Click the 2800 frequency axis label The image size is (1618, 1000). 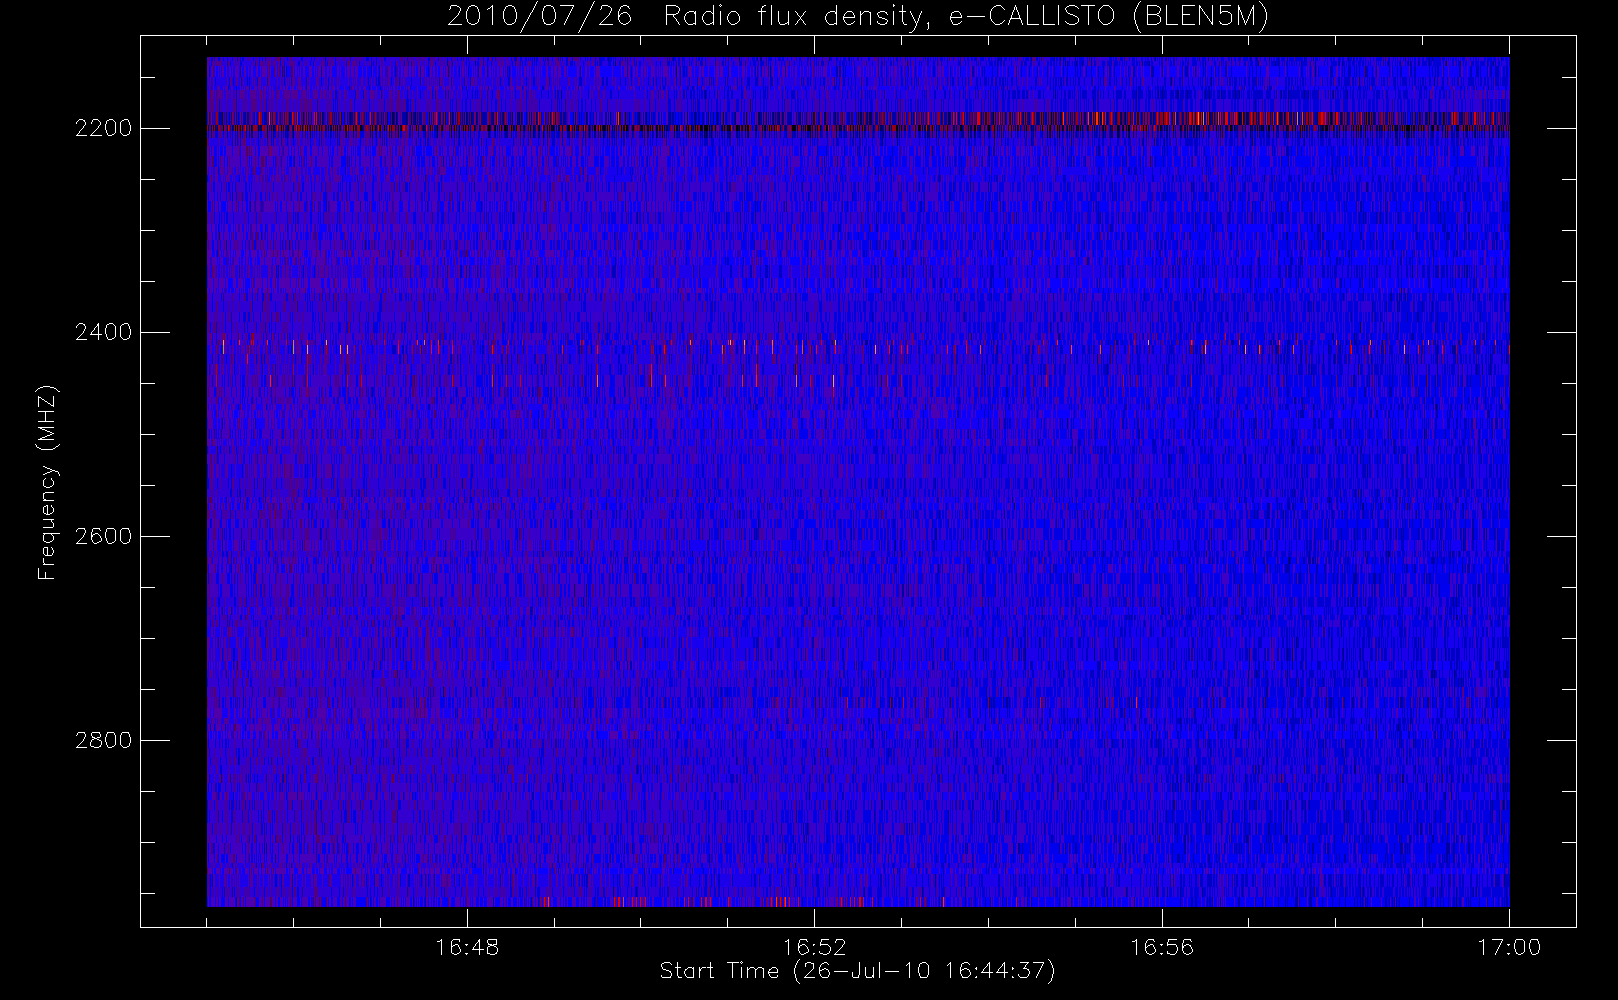104,741
